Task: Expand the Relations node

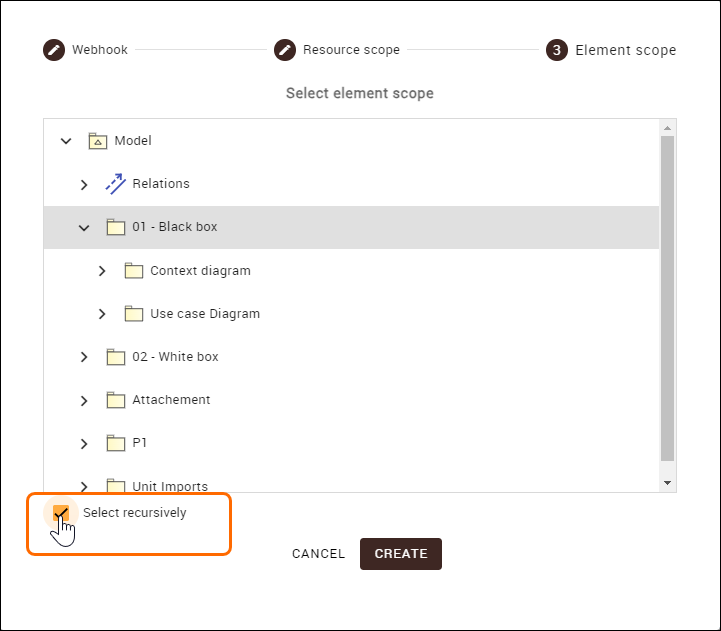Action: [x=84, y=184]
